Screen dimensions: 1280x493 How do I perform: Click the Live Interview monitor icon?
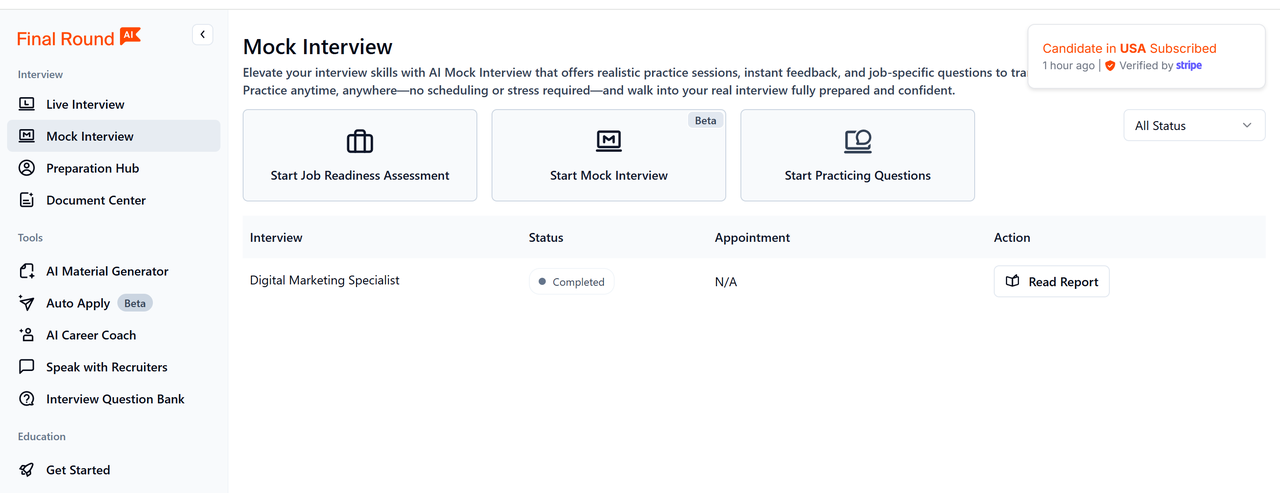[x=27, y=104]
